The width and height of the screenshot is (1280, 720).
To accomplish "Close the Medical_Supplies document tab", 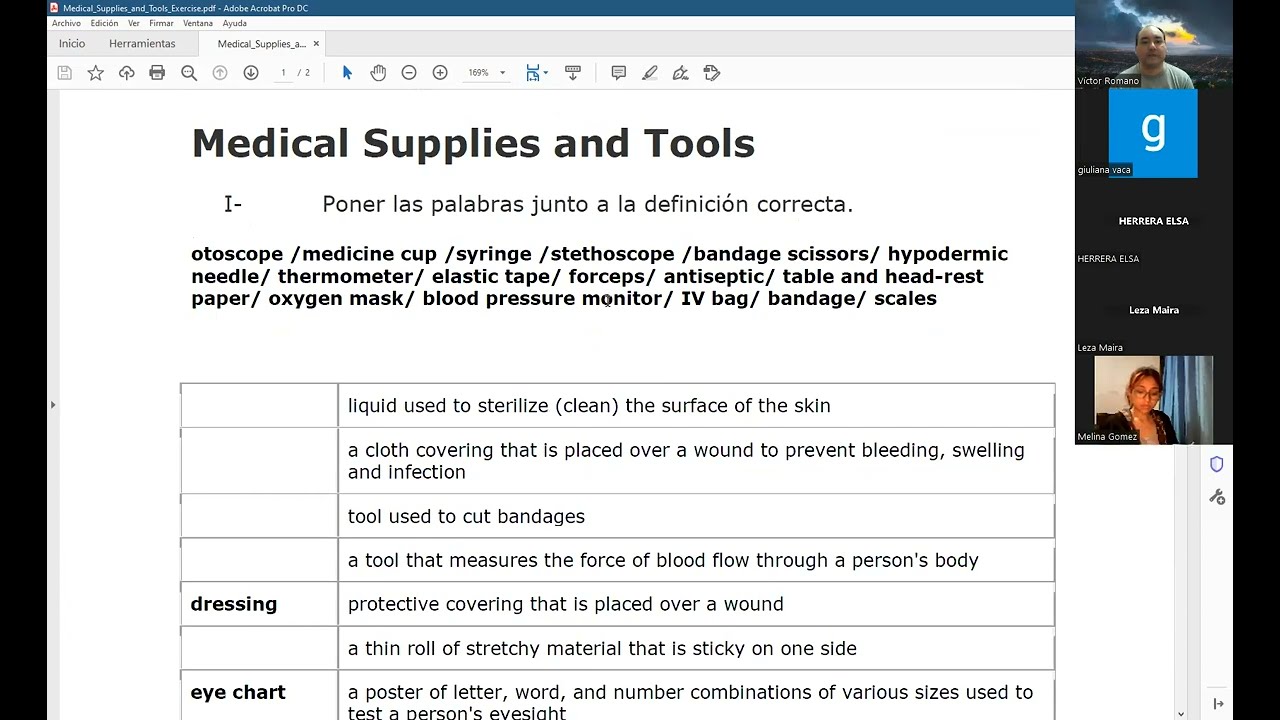I will [x=316, y=44].
